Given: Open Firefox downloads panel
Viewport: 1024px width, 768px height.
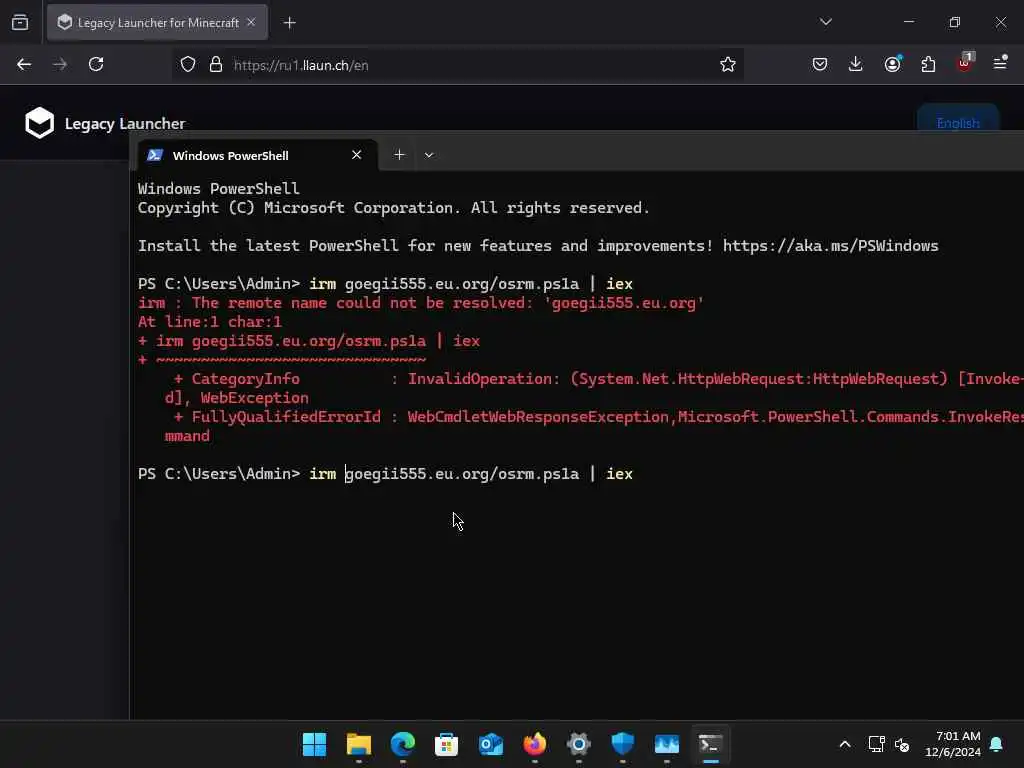Looking at the screenshot, I should (x=856, y=64).
